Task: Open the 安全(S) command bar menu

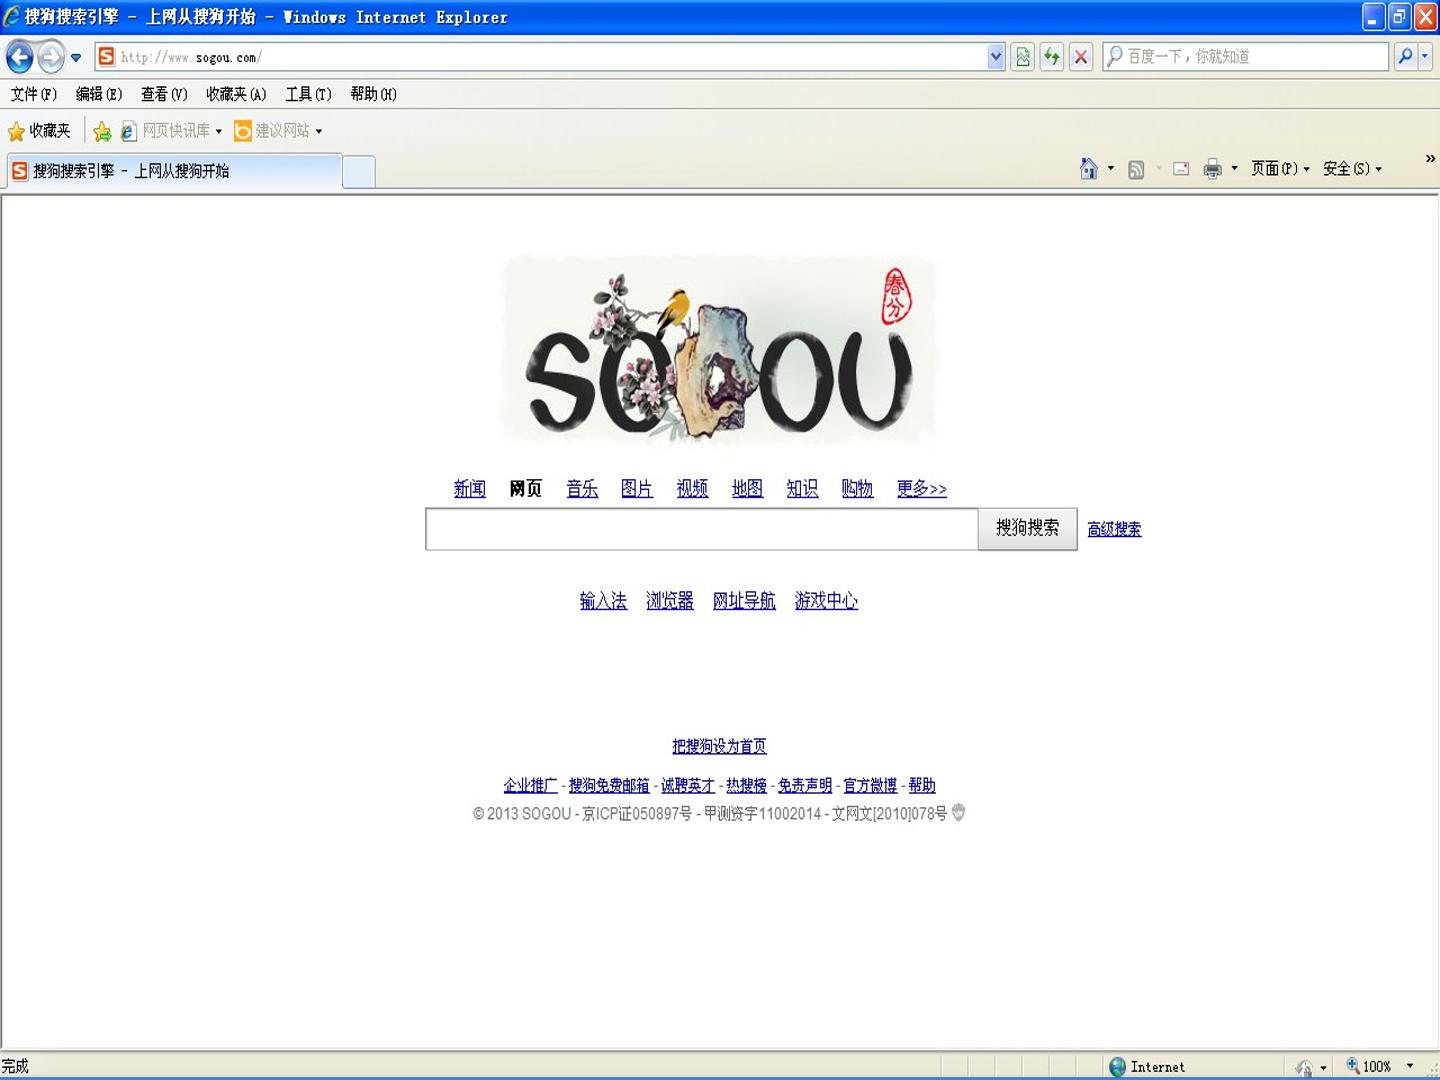Action: point(1352,169)
